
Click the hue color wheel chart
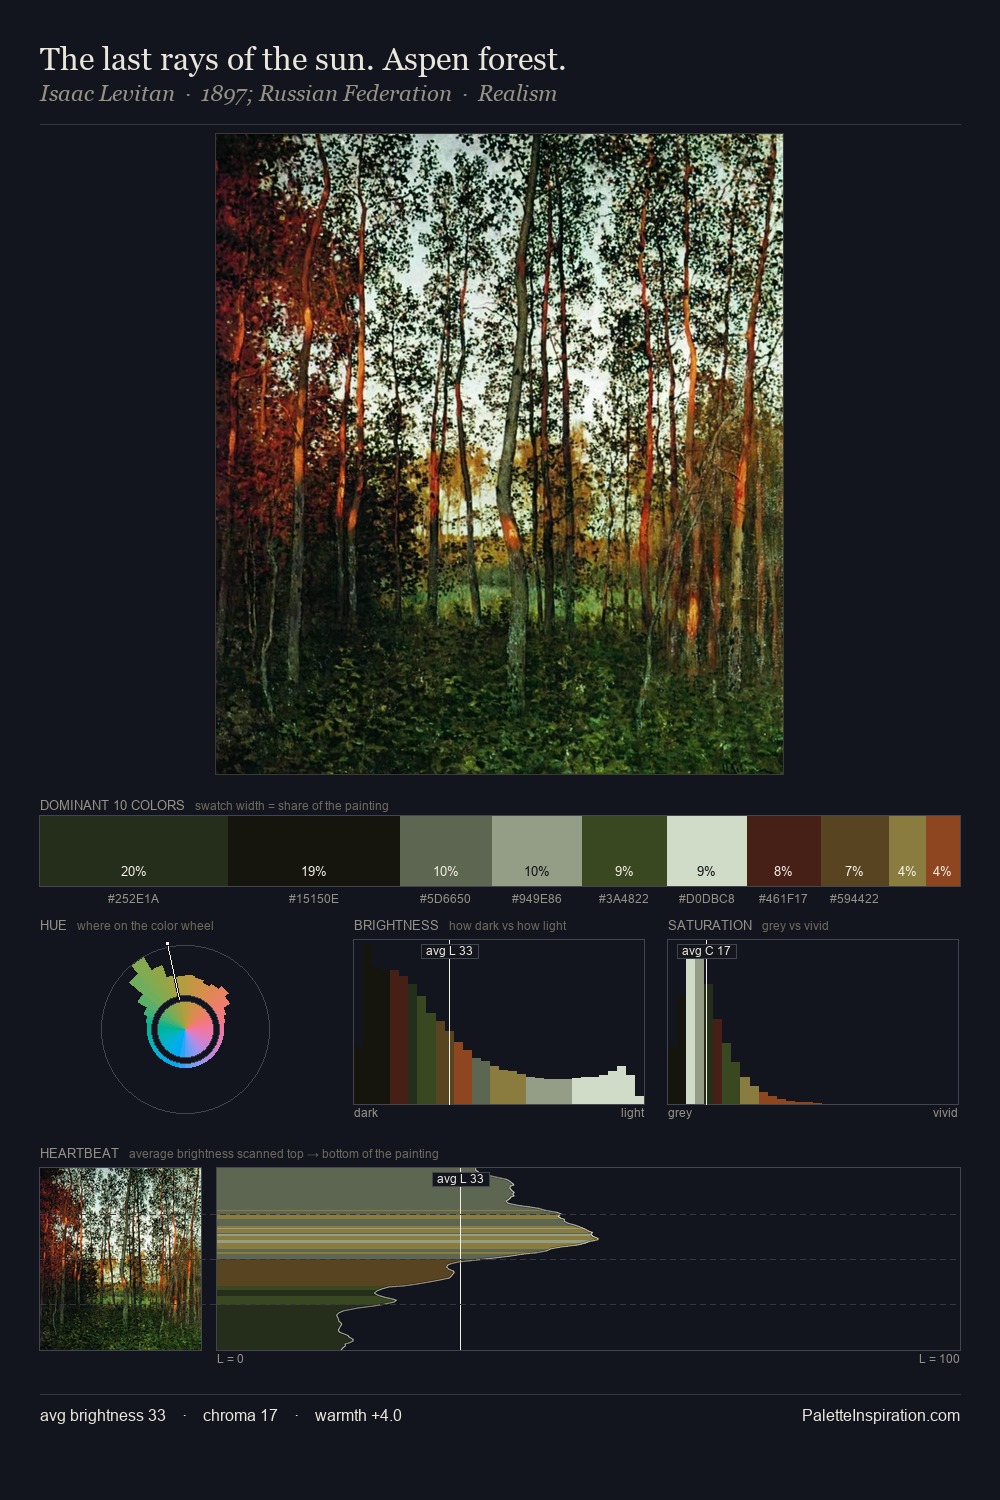click(185, 1028)
